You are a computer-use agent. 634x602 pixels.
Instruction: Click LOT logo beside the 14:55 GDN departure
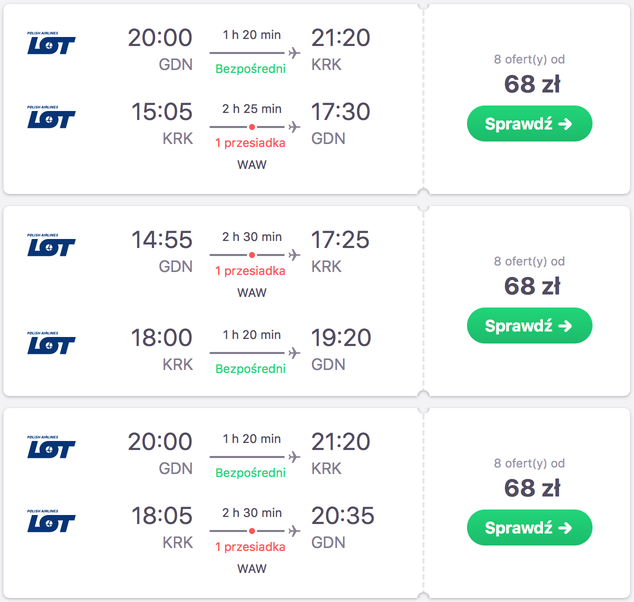coord(51,245)
